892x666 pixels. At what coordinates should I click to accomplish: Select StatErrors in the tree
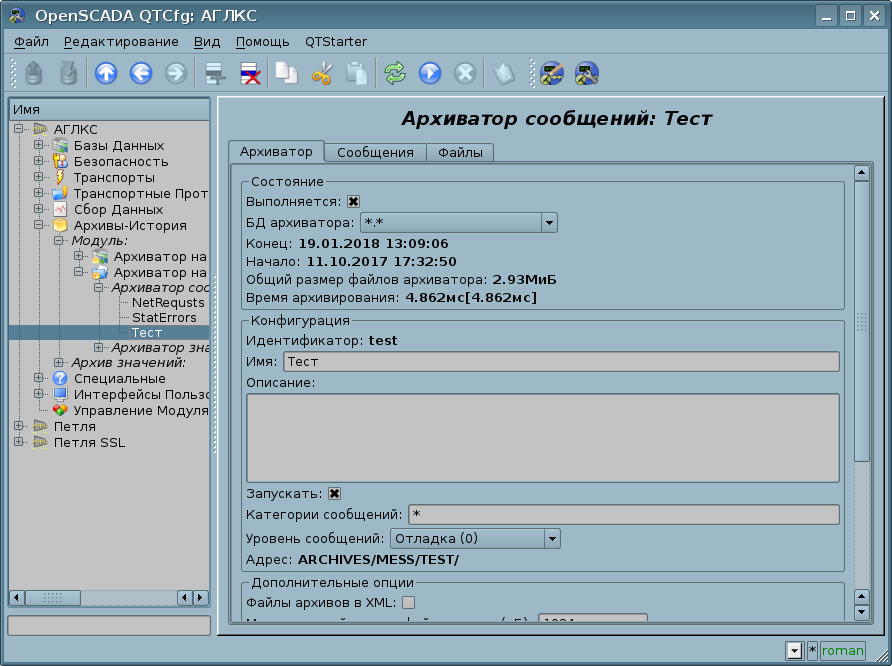(164, 317)
